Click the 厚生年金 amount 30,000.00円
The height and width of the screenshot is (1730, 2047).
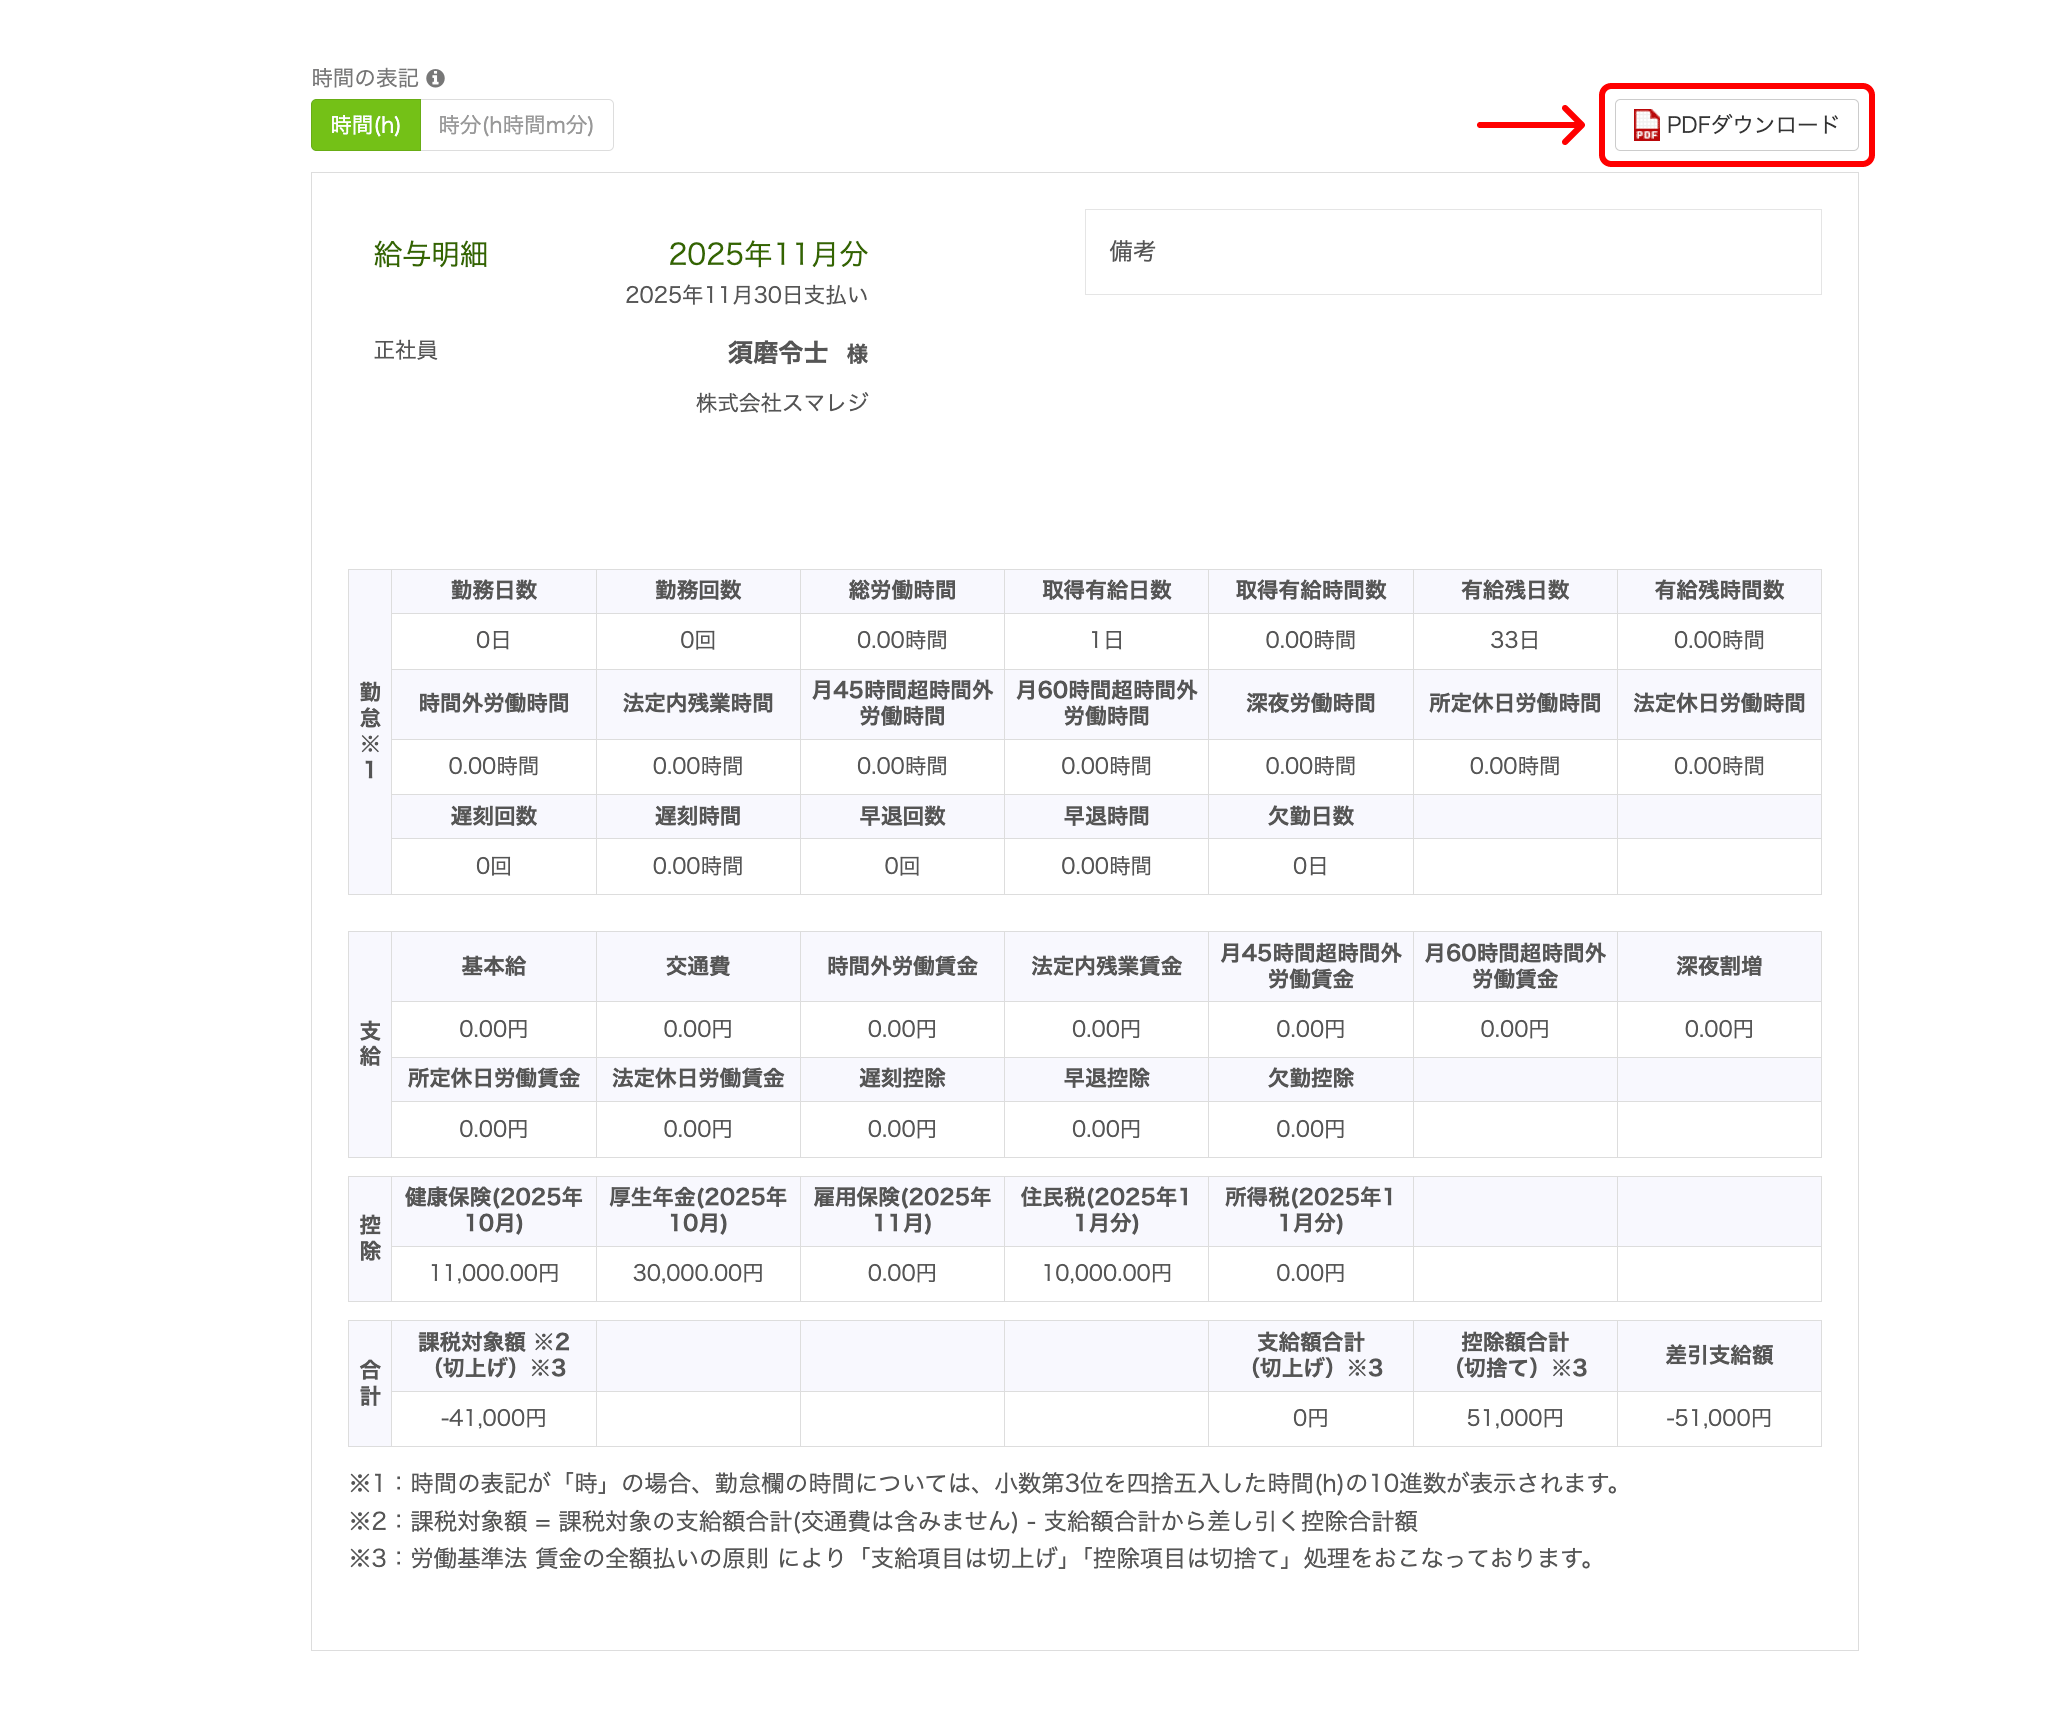pos(698,1273)
